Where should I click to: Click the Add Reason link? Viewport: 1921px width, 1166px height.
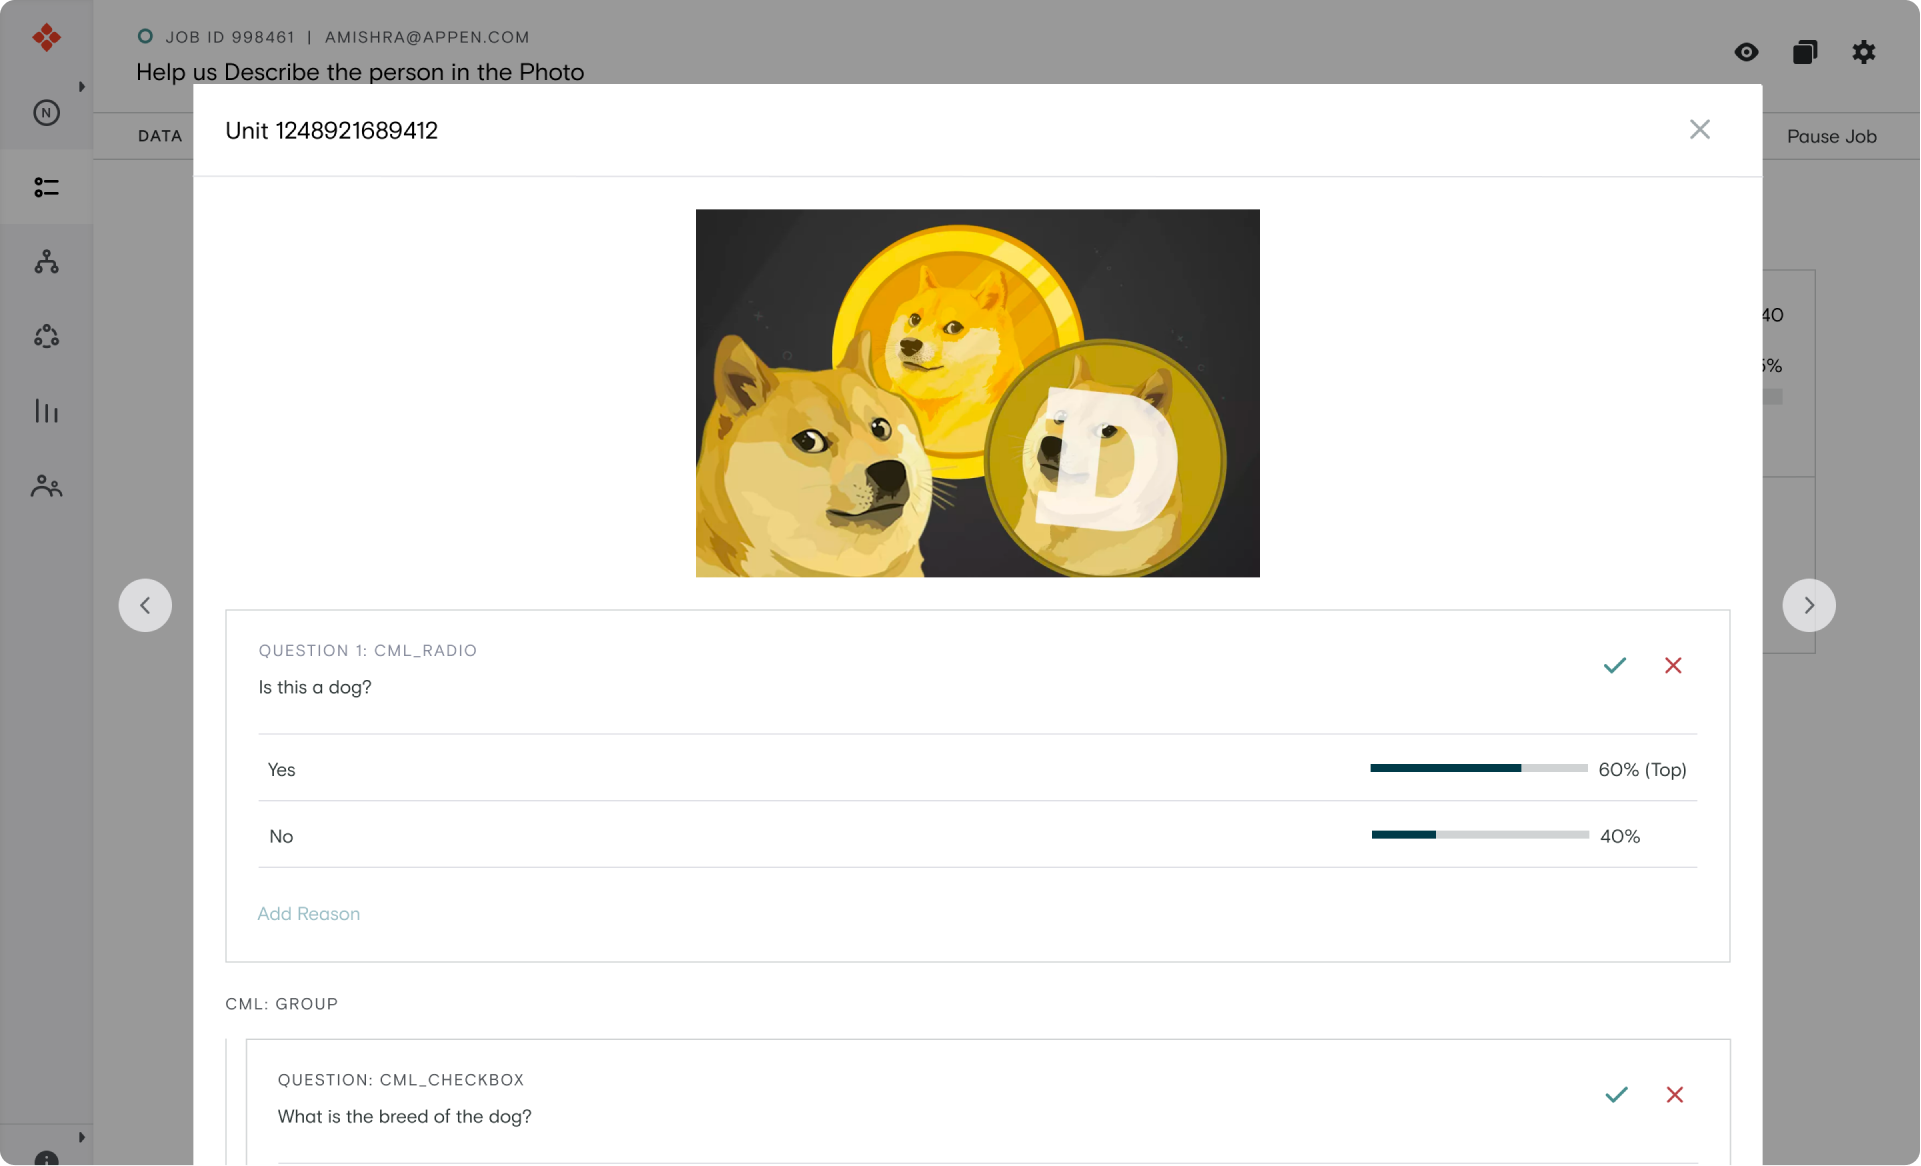point(308,914)
